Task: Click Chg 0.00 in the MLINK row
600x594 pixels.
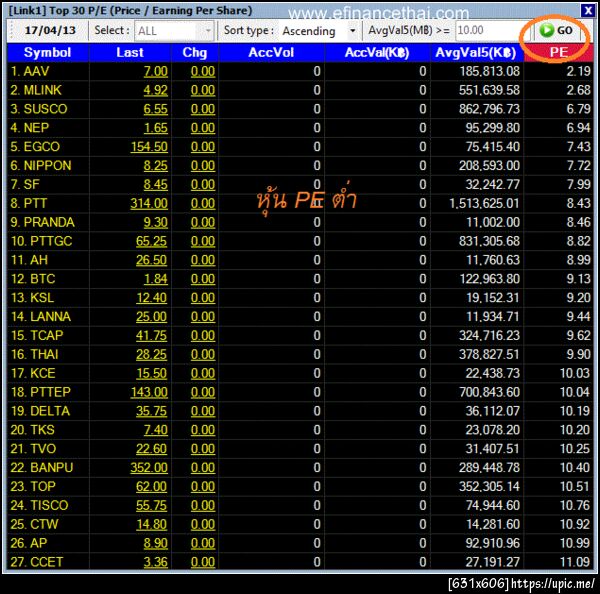Action: click(x=203, y=90)
